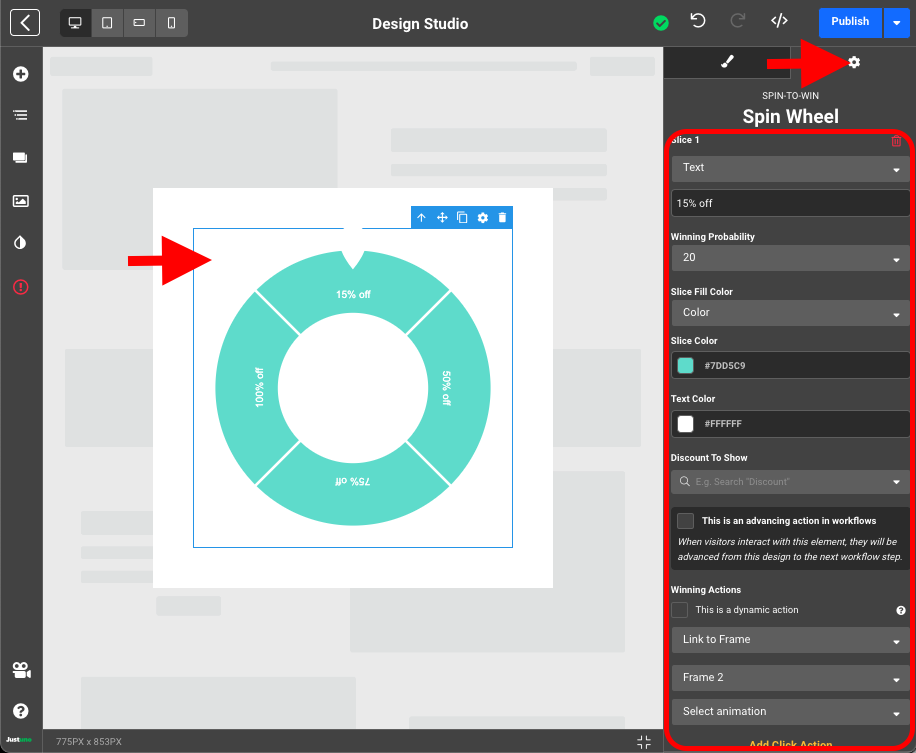Screen dimensions: 916x753
Task: Duplicate the selected spin wheel element
Action: pos(462,217)
